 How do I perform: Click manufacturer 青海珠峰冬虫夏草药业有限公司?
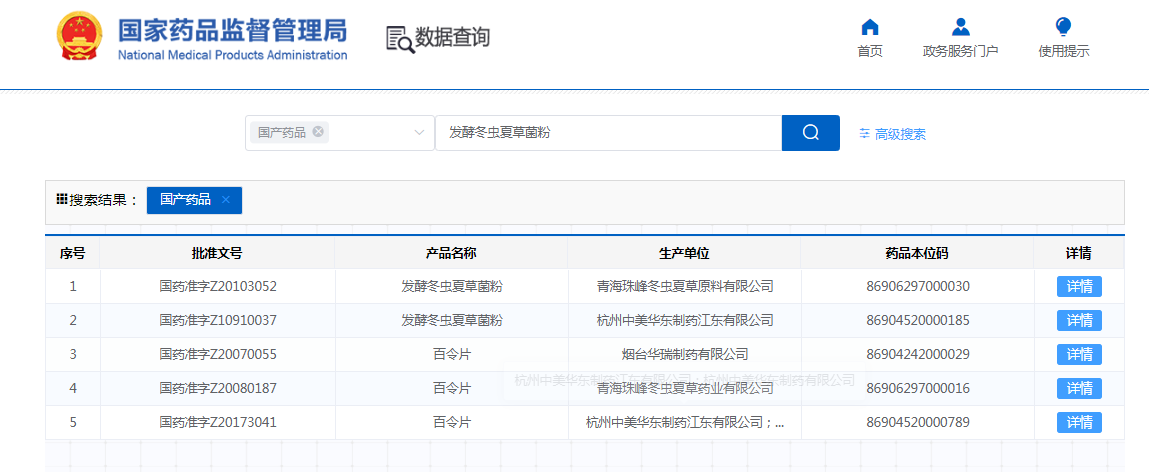click(684, 388)
